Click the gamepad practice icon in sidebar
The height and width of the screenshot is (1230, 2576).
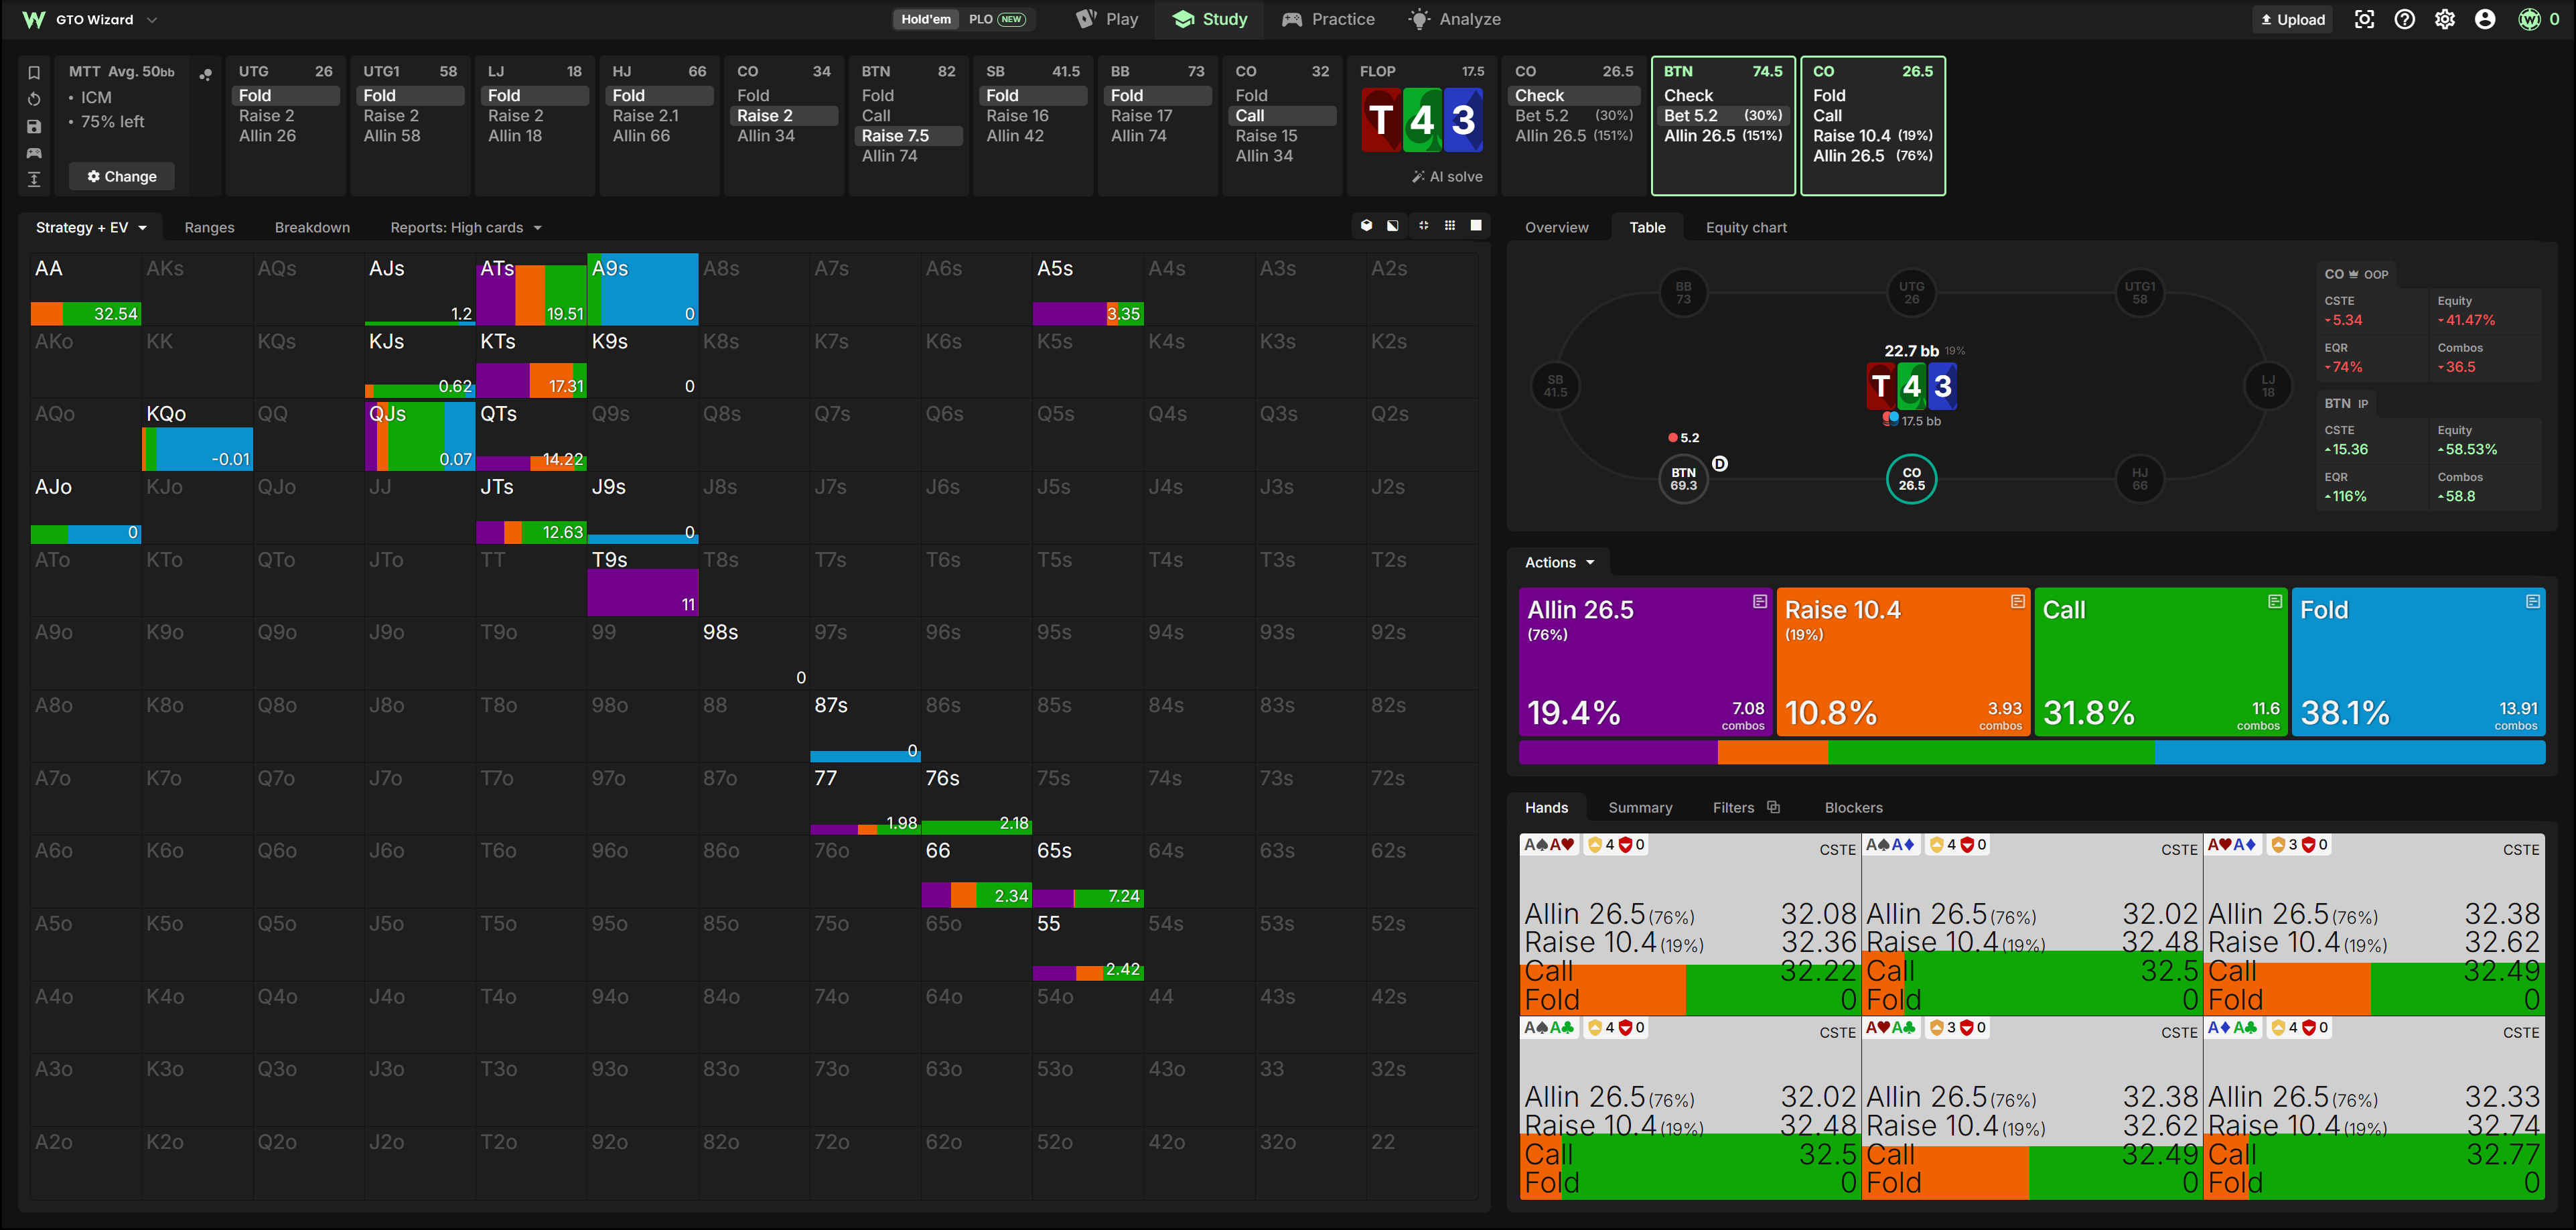[34, 153]
